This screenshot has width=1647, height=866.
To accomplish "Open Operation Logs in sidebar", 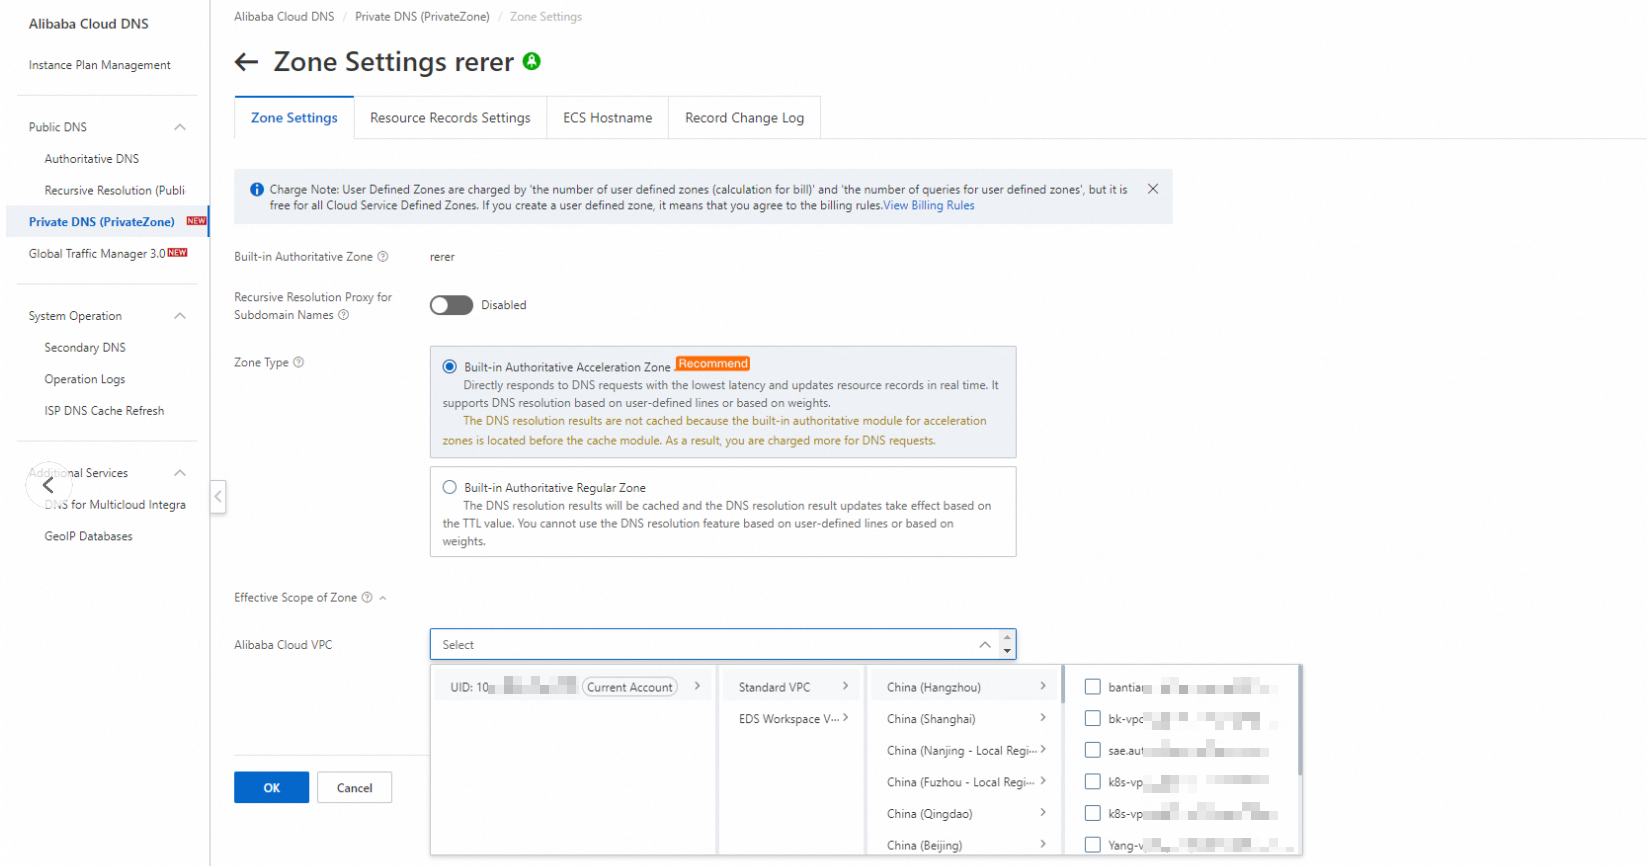I will 85,379.
